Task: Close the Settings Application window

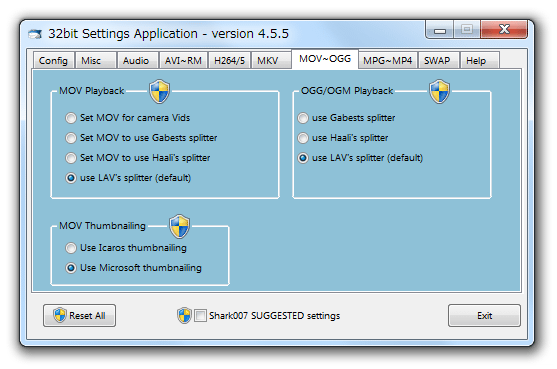Action: tap(504, 29)
